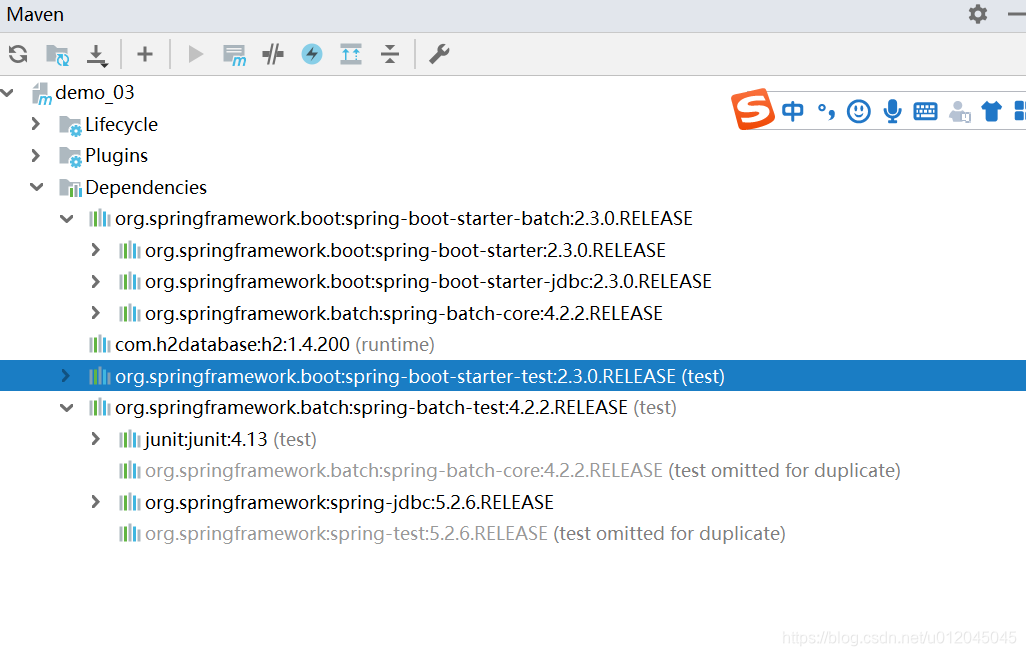The image size is (1026, 656).
Task: Click the microphone icon in the Sogou toolbar
Action: coord(891,111)
